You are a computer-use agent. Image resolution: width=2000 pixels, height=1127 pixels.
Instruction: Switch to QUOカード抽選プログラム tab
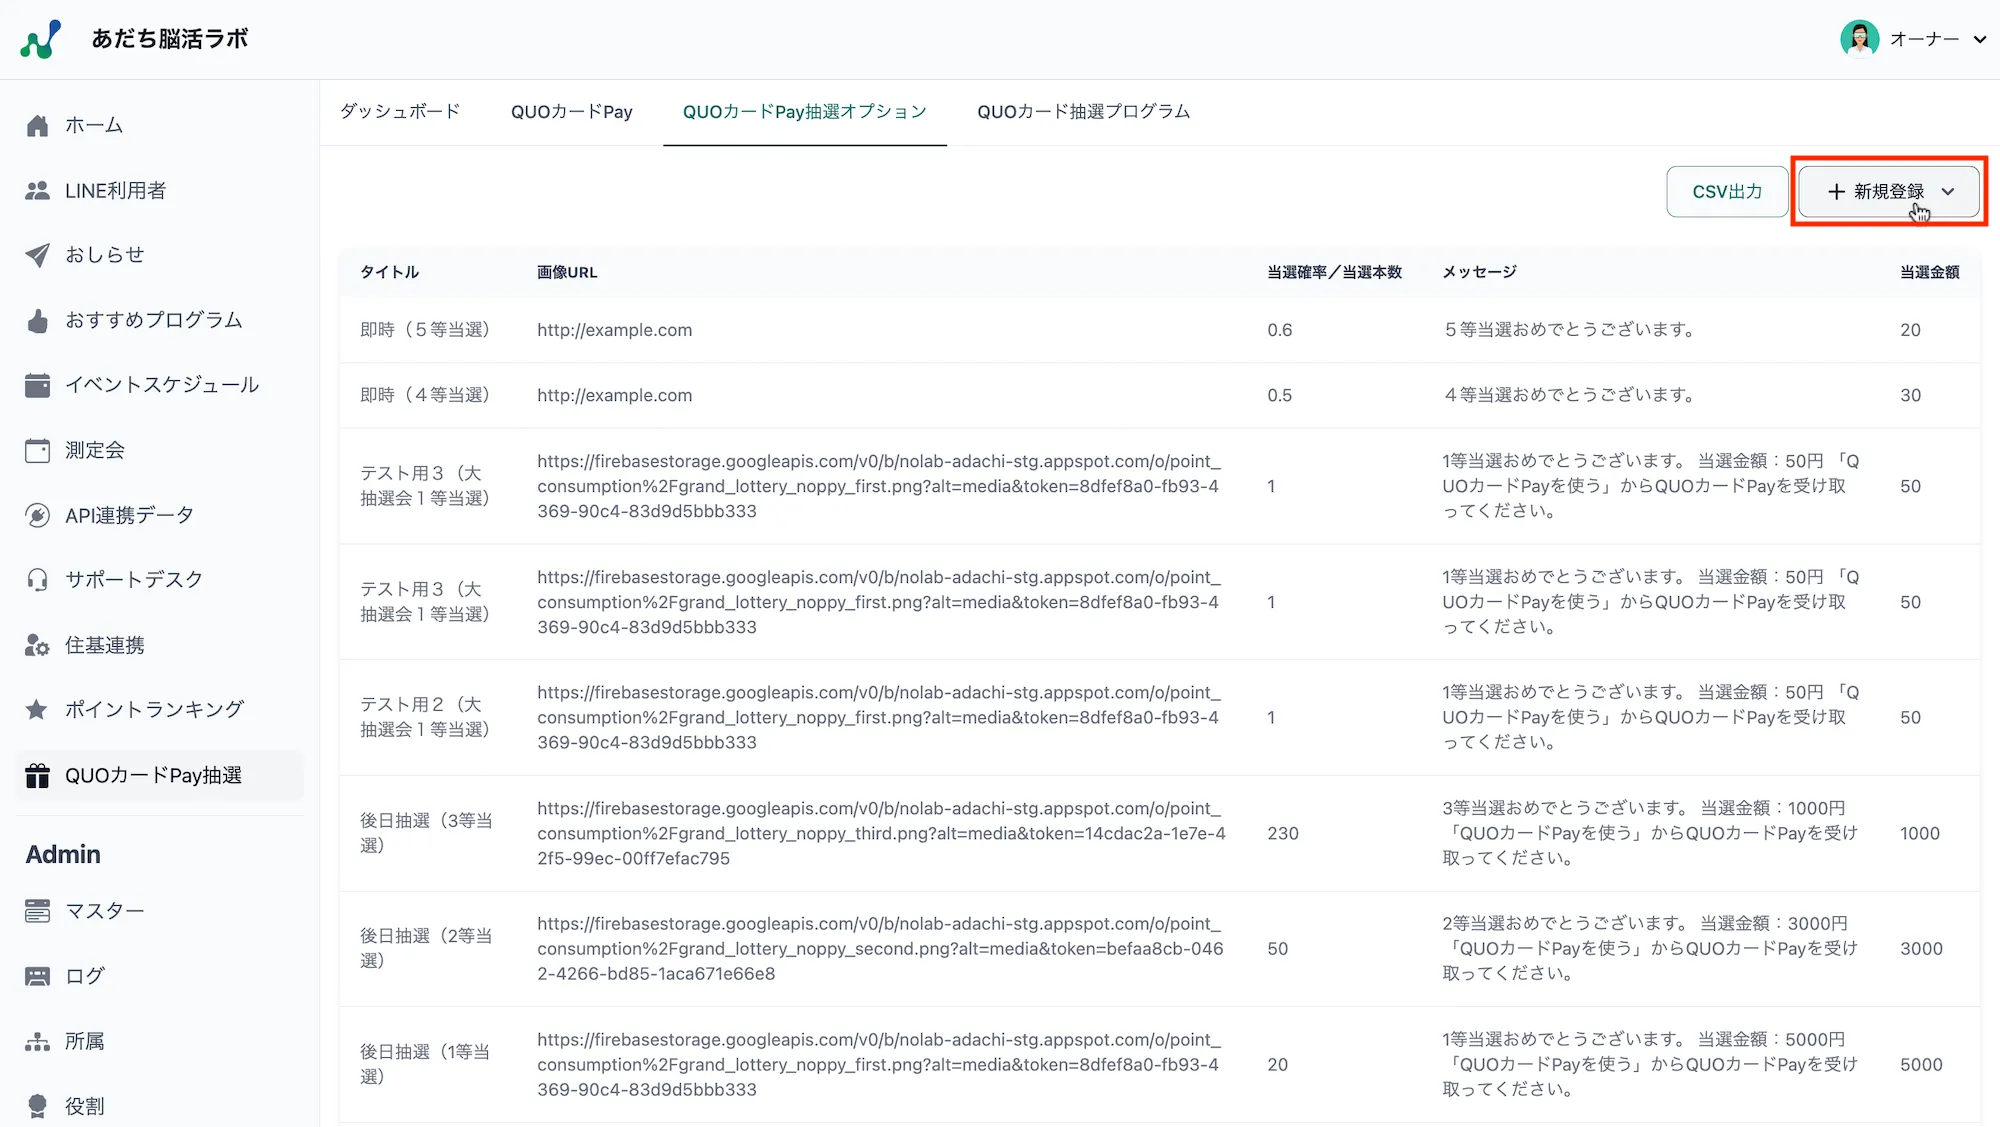click(1083, 112)
